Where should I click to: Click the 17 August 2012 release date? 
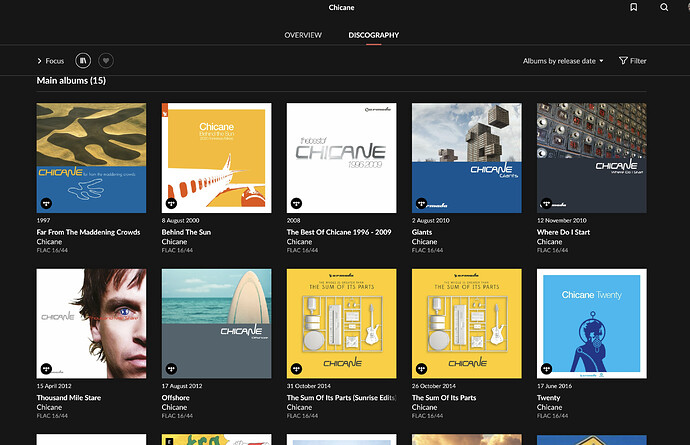click(182, 386)
